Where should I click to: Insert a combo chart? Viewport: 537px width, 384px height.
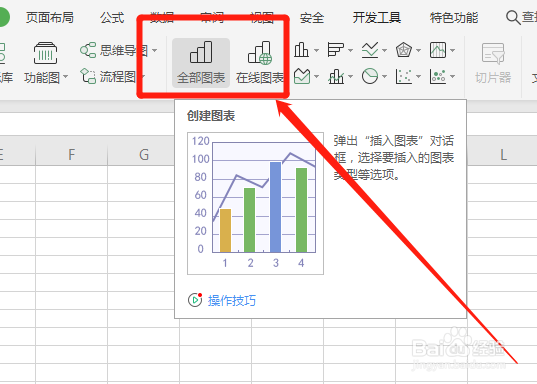click(336, 76)
